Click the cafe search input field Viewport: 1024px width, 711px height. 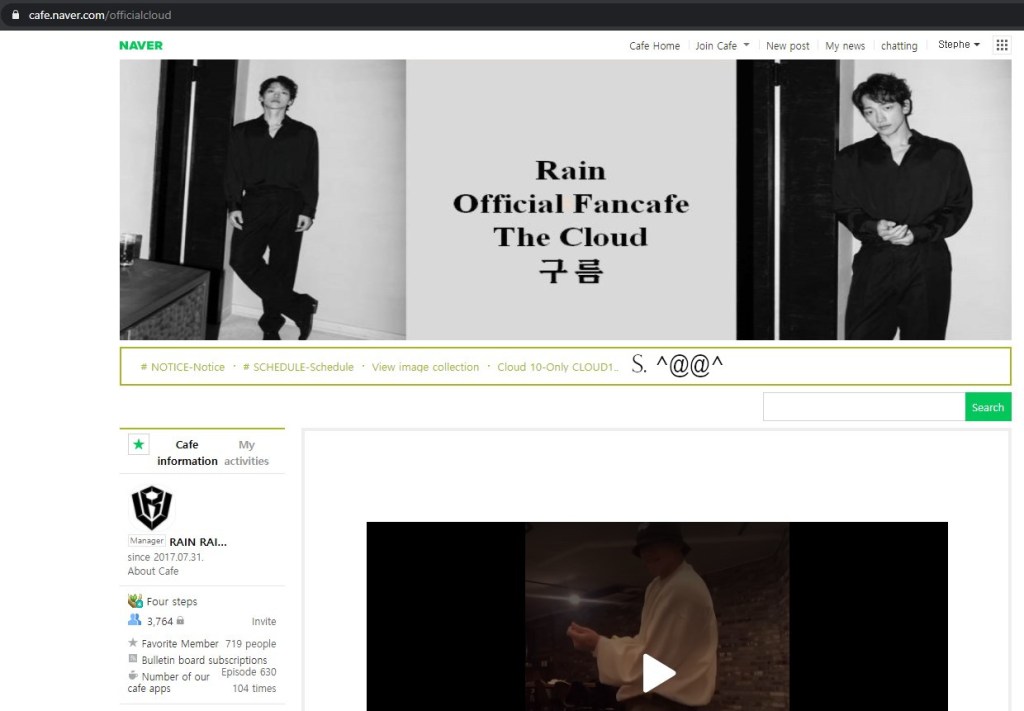(x=863, y=407)
